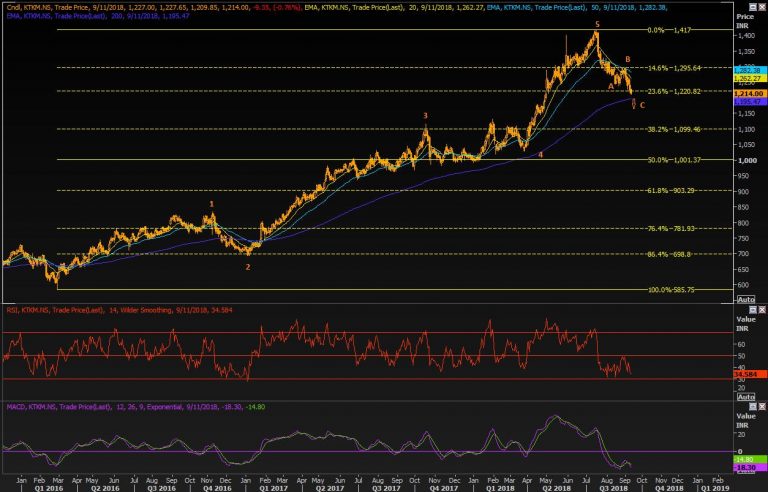Click the Q1 2017 label on time axis
The height and width of the screenshot is (492, 768).
pos(274,487)
